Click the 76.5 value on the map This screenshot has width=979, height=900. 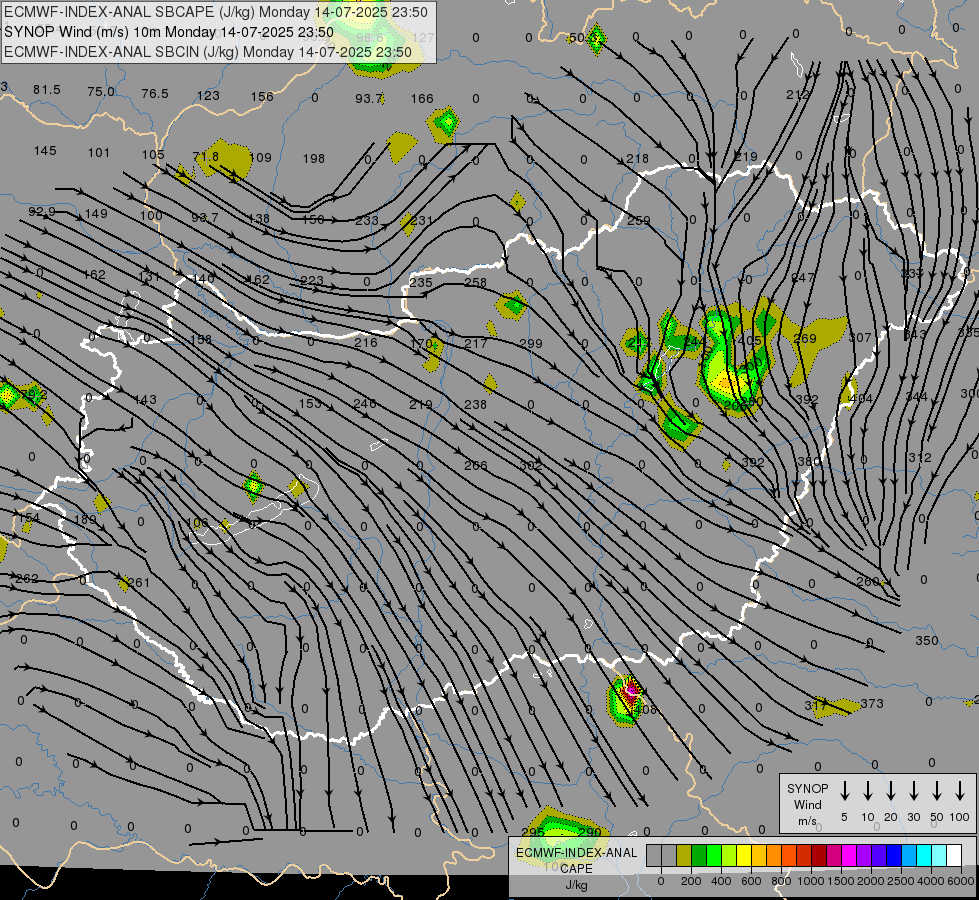pyautogui.click(x=155, y=94)
